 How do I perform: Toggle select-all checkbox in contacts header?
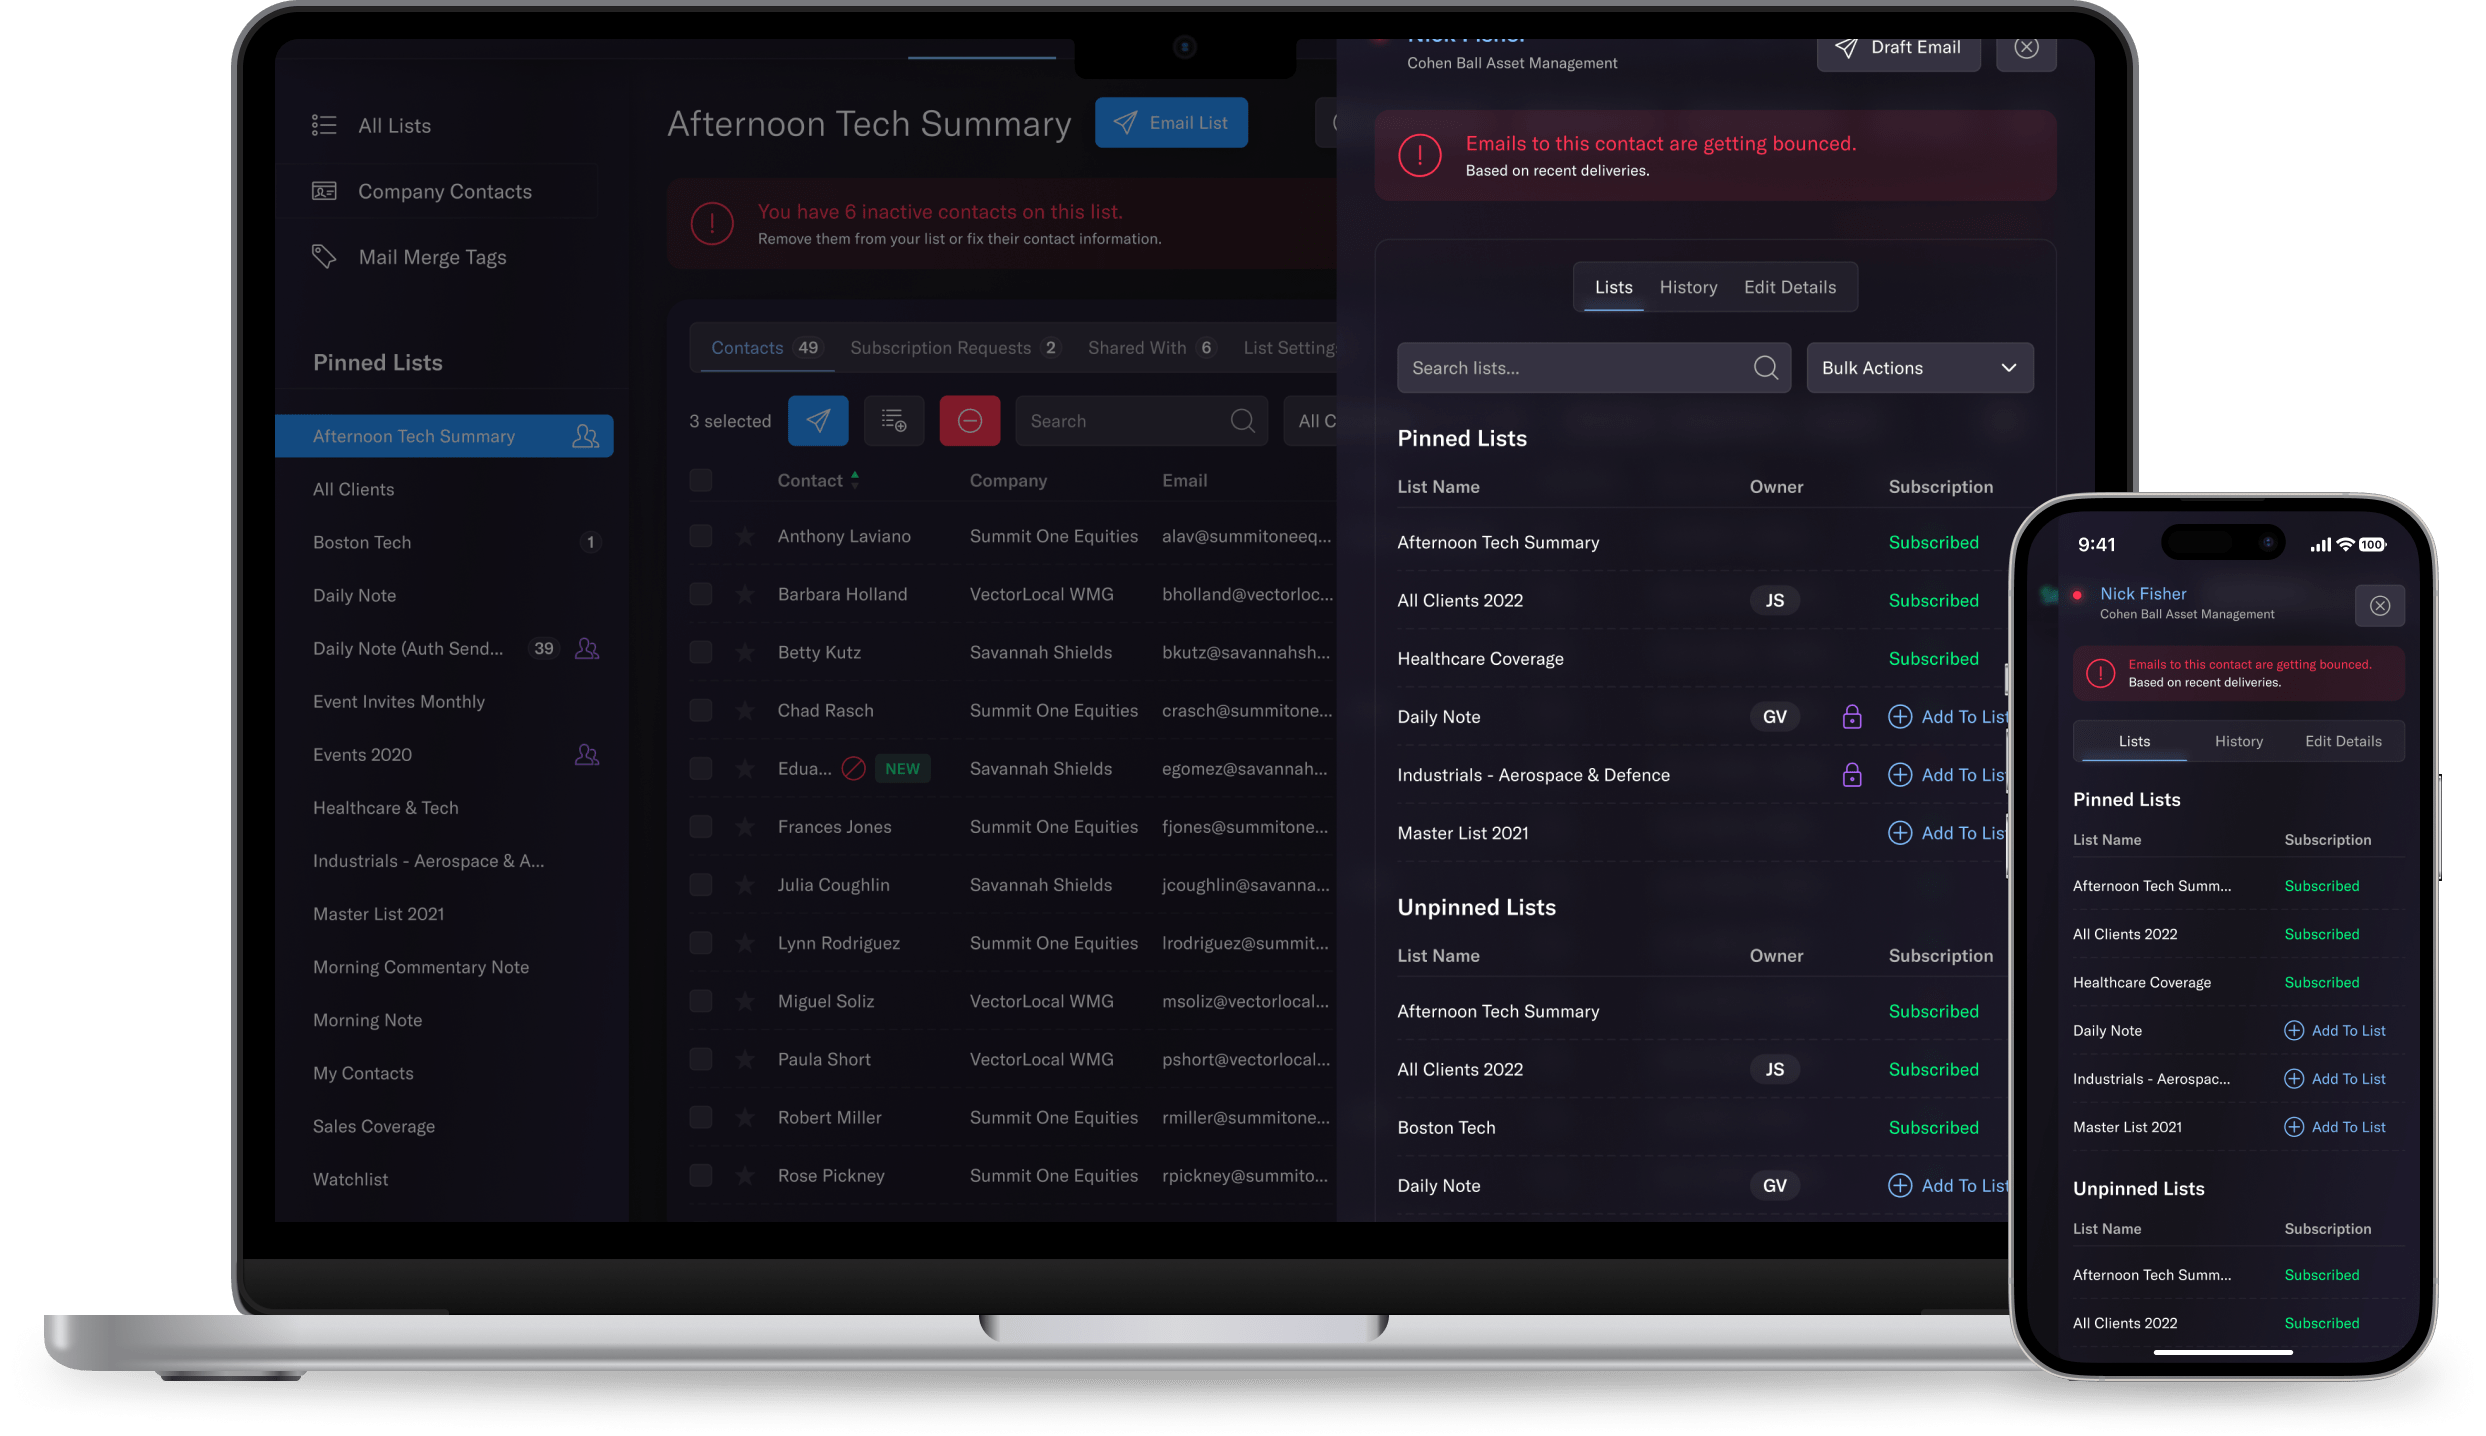[x=701, y=480]
